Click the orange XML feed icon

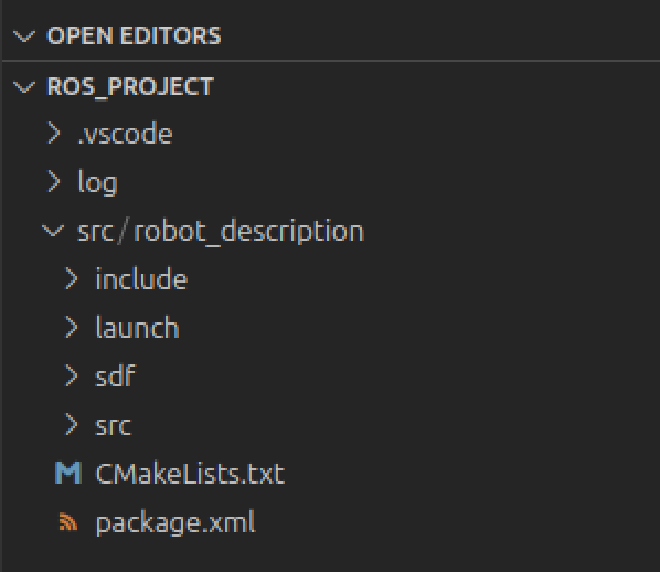(x=68, y=522)
